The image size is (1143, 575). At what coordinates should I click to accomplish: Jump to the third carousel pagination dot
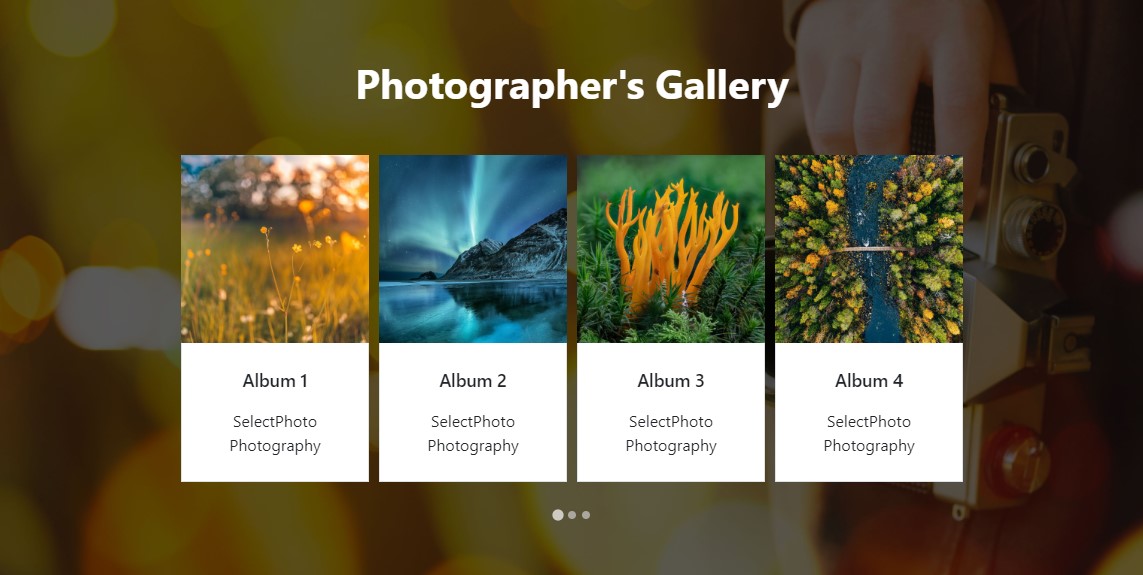pos(586,515)
